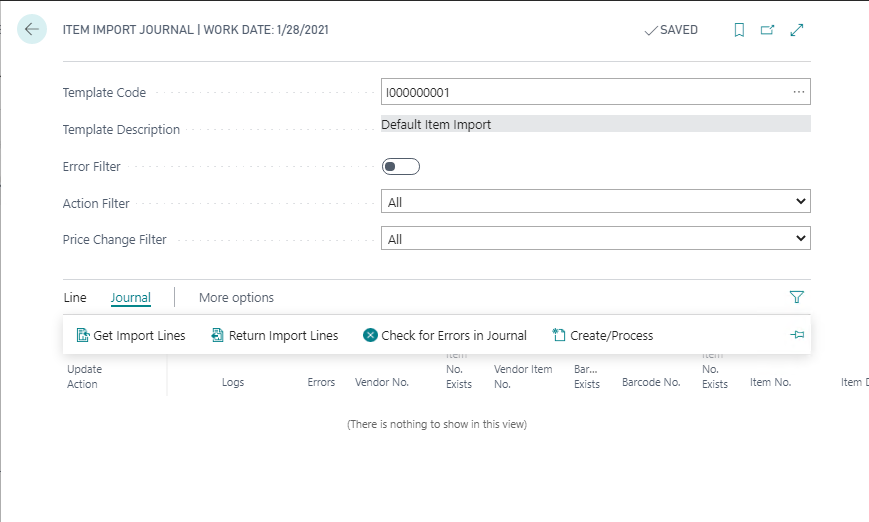
Task: Switch to the Line tab
Action: coord(75,298)
